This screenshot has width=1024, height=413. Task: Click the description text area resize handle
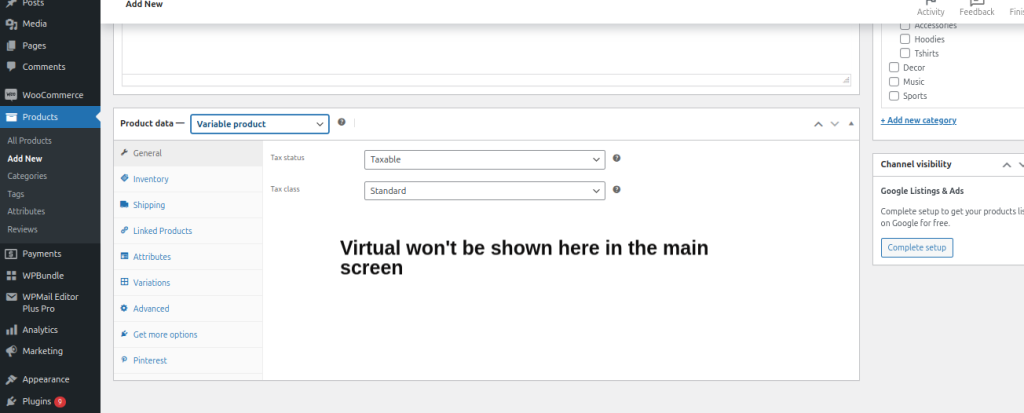click(846, 80)
